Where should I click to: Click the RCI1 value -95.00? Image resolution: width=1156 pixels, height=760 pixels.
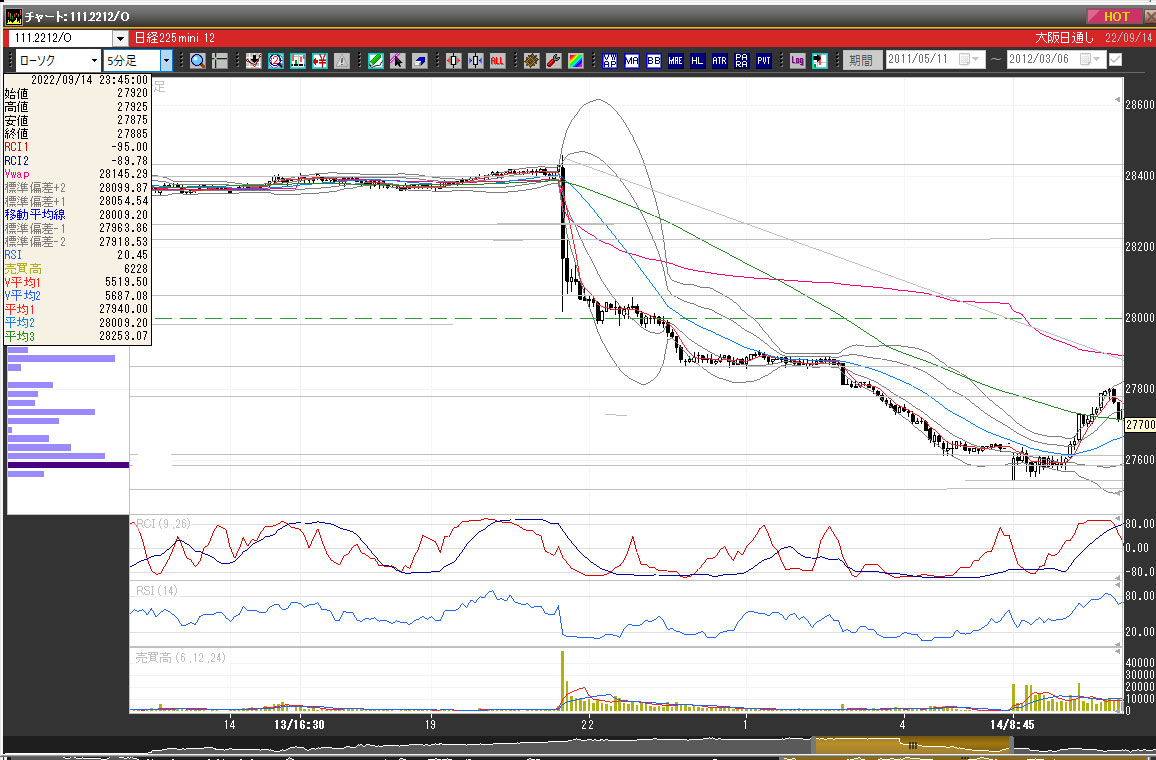129,147
